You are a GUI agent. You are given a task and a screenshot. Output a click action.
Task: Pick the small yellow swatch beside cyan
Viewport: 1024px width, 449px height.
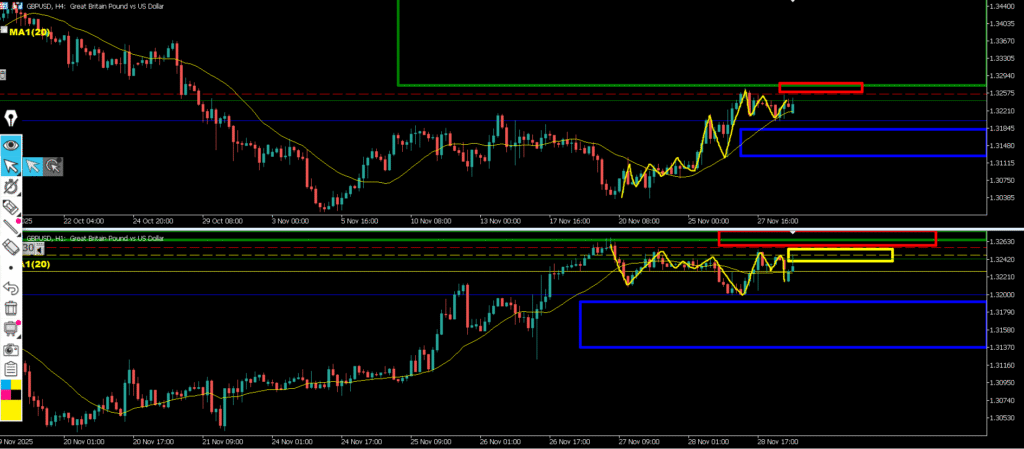(16, 385)
